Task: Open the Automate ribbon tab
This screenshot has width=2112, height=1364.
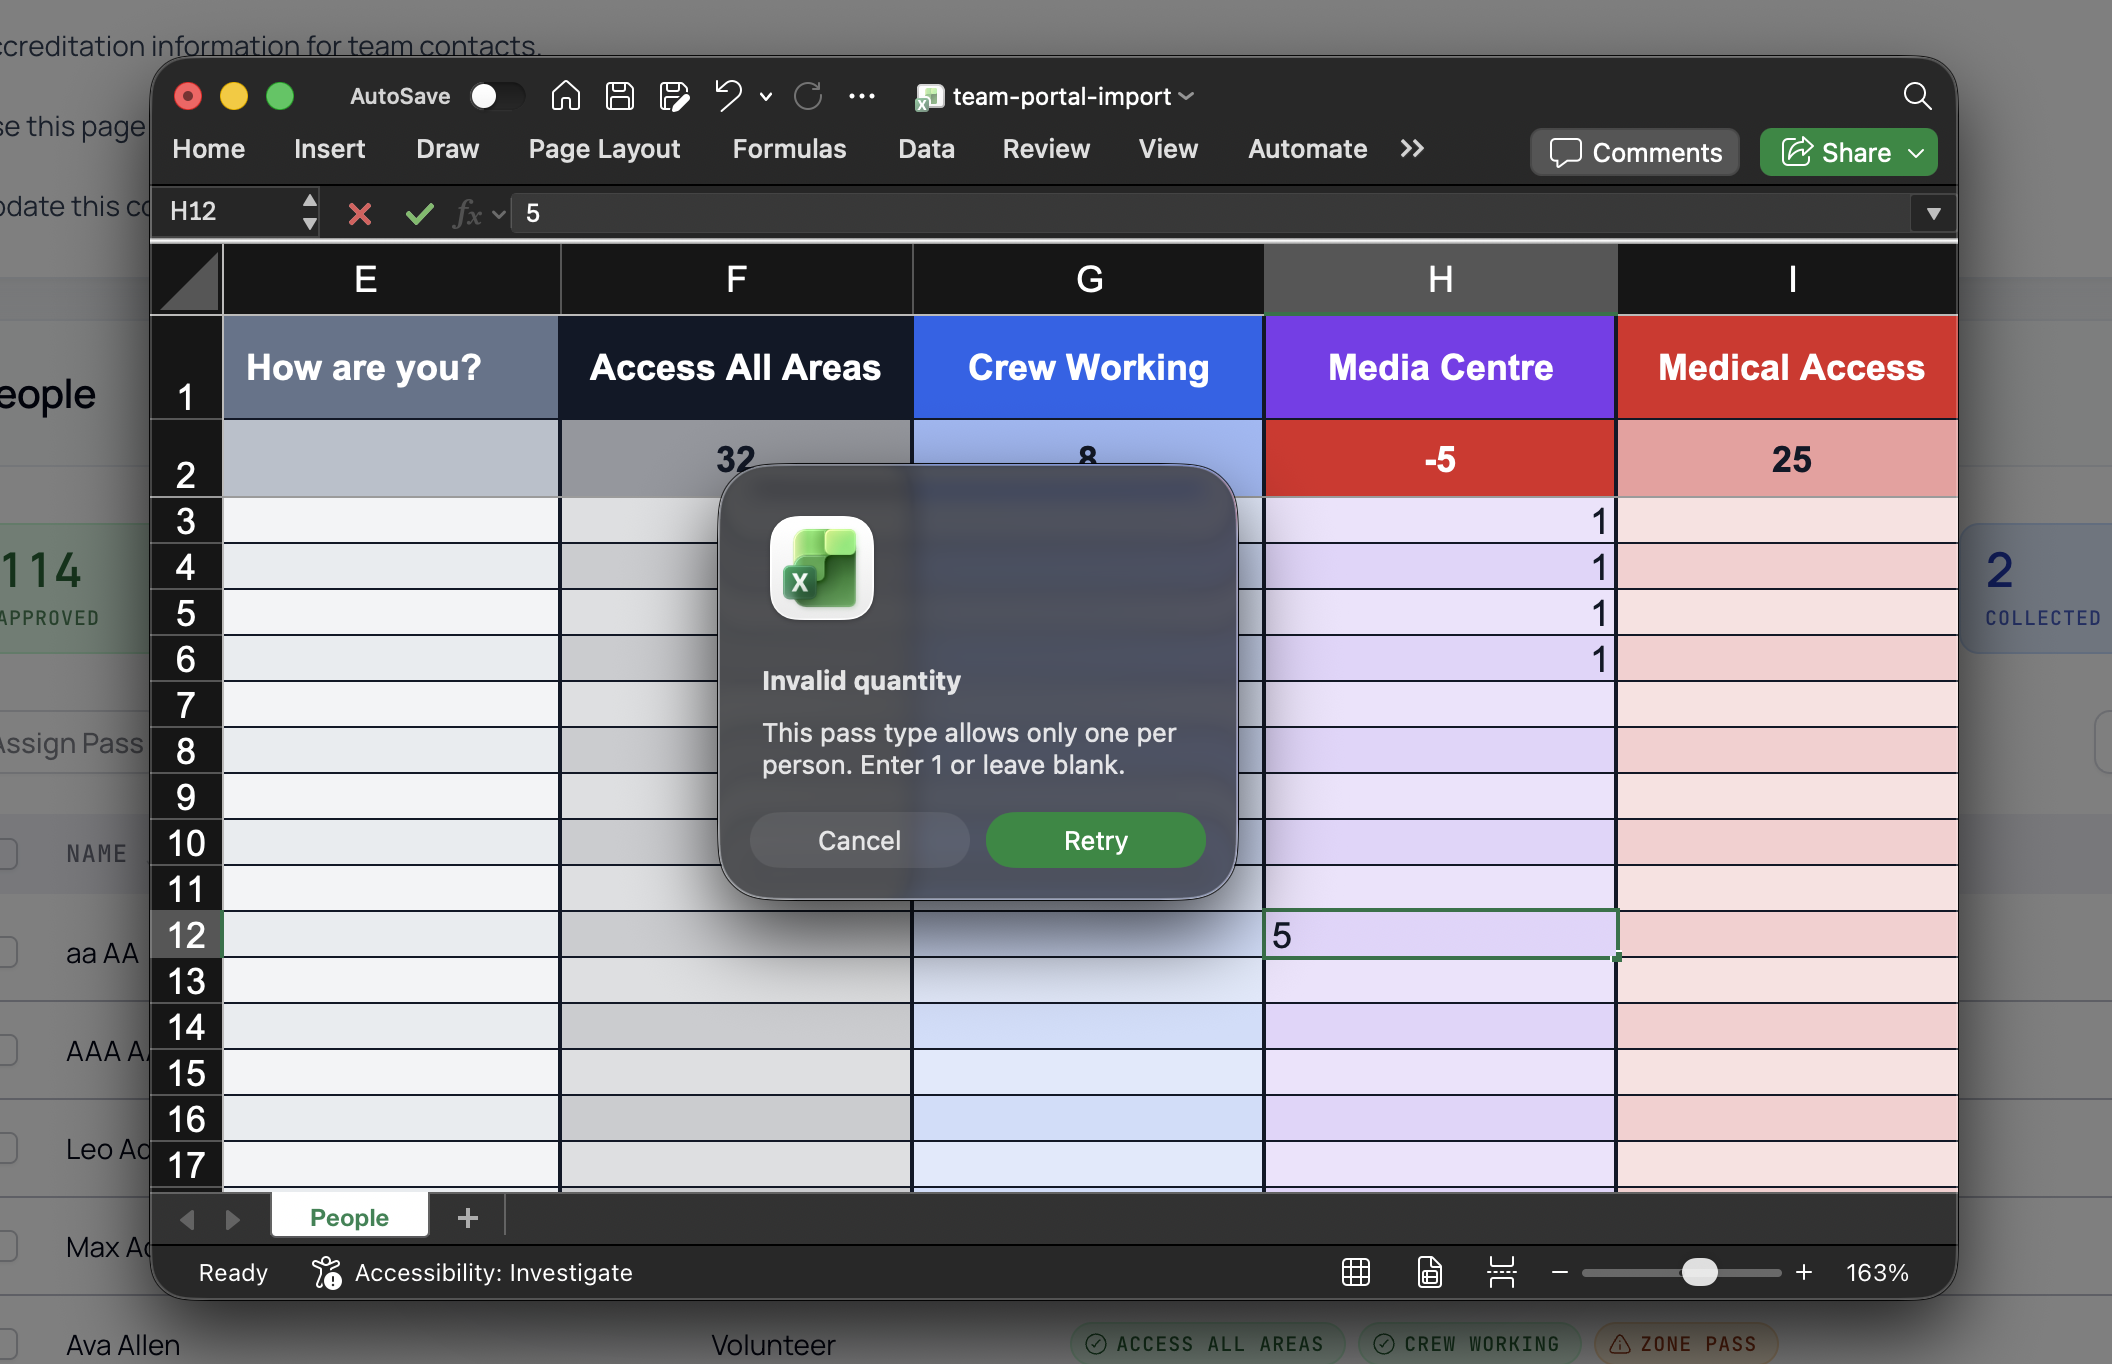Action: 1307,149
